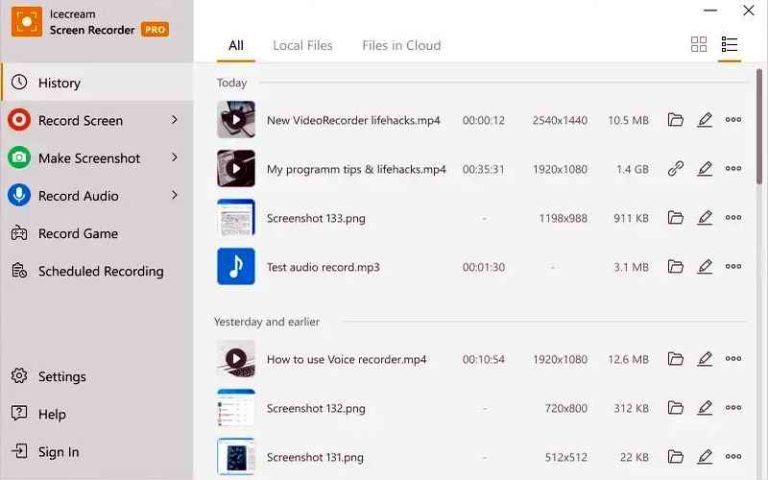Click the Record Audio microphone icon
The width and height of the screenshot is (768, 480).
[x=19, y=196]
